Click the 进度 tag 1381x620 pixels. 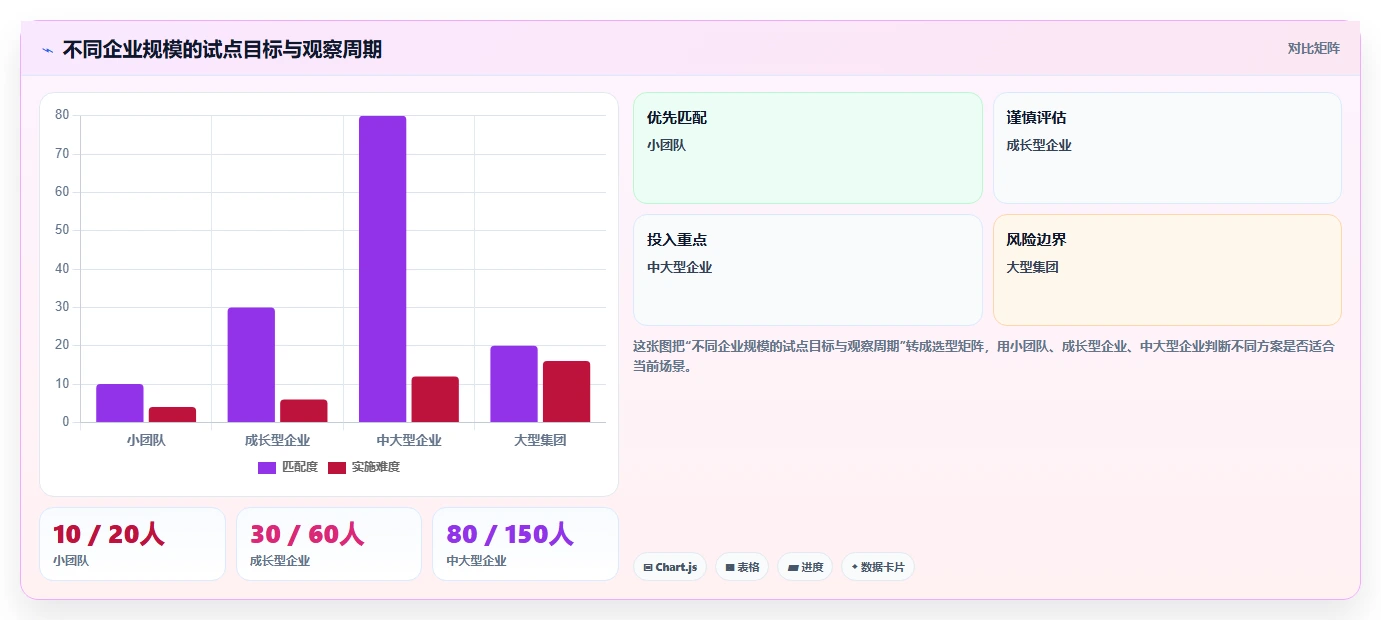805,567
